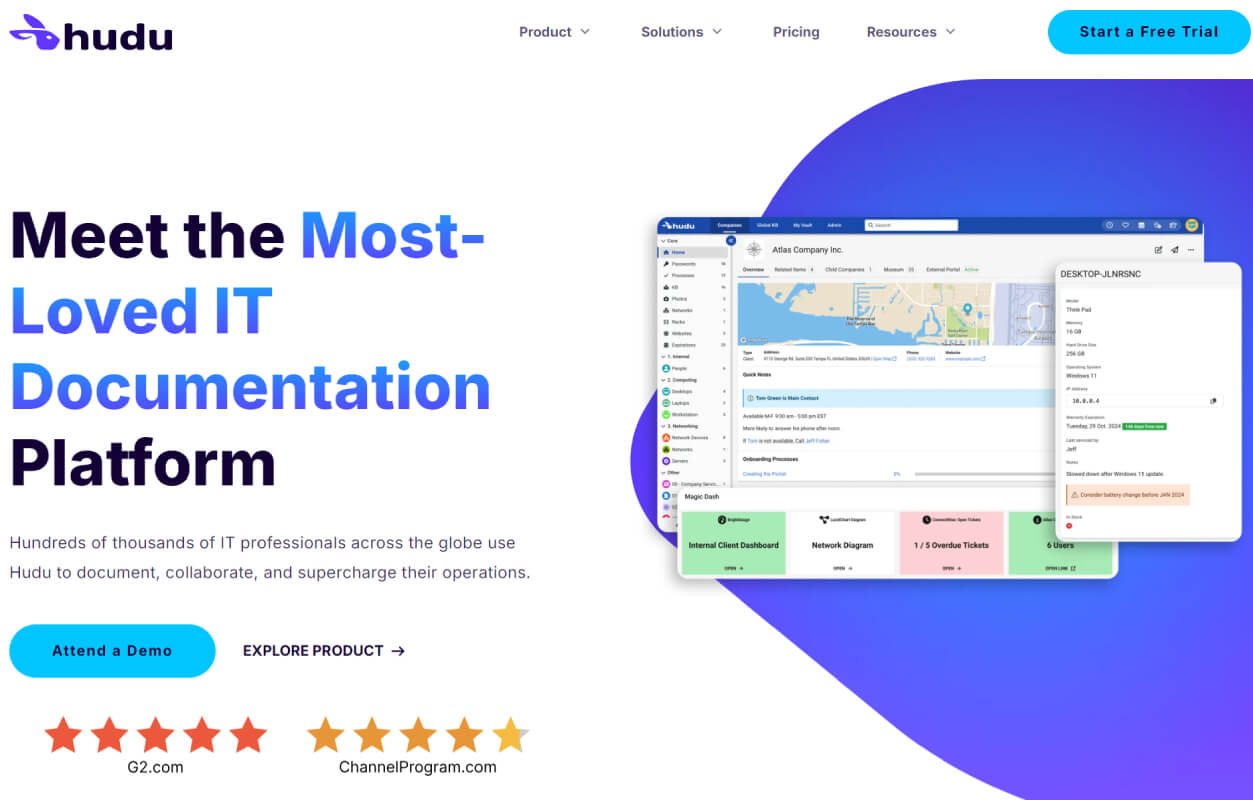Switch to the Related Items tab

pyautogui.click(x=793, y=270)
